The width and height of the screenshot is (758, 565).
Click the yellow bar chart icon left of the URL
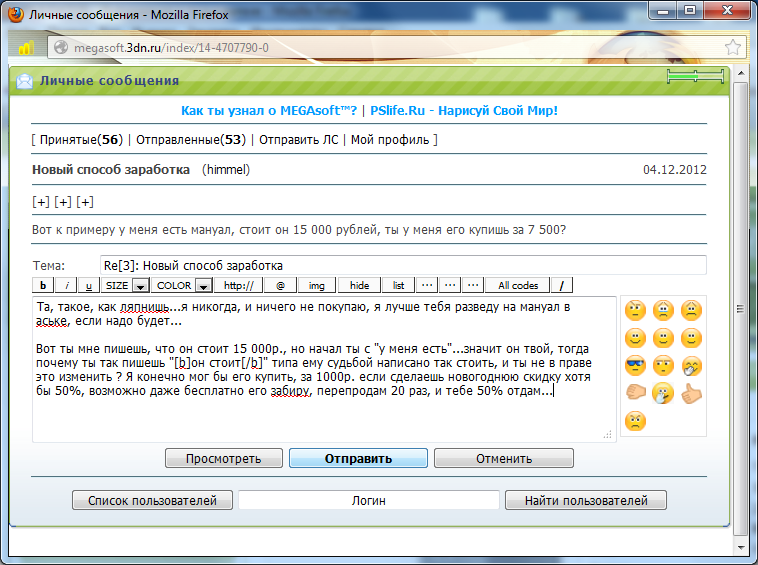(26, 47)
